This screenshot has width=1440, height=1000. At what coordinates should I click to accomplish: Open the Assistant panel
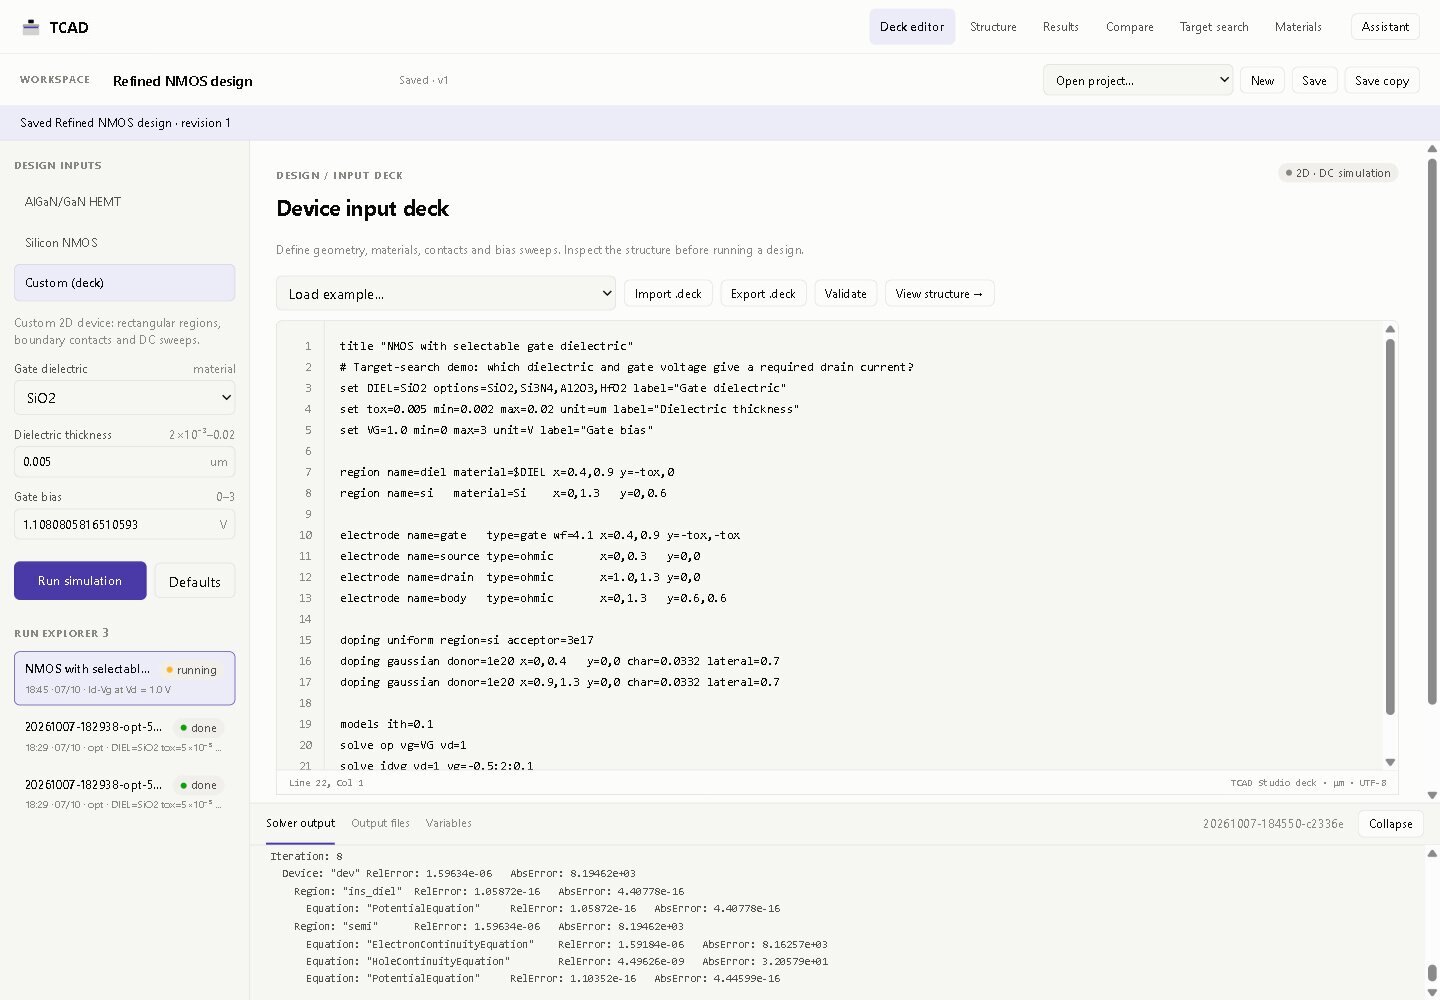[x=1385, y=27]
